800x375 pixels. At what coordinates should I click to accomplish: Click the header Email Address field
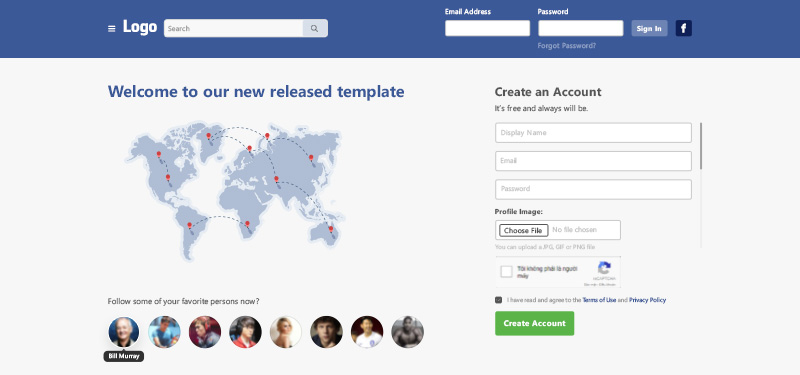pos(487,28)
